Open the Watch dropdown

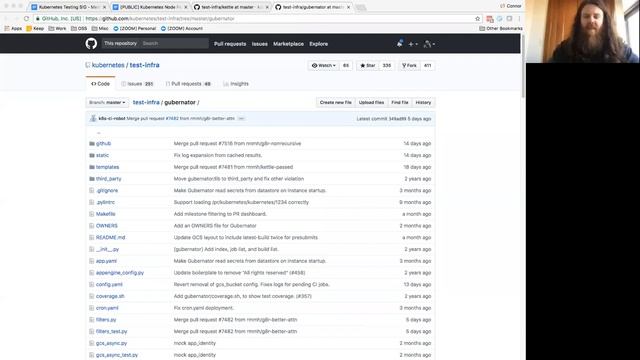pos(323,65)
